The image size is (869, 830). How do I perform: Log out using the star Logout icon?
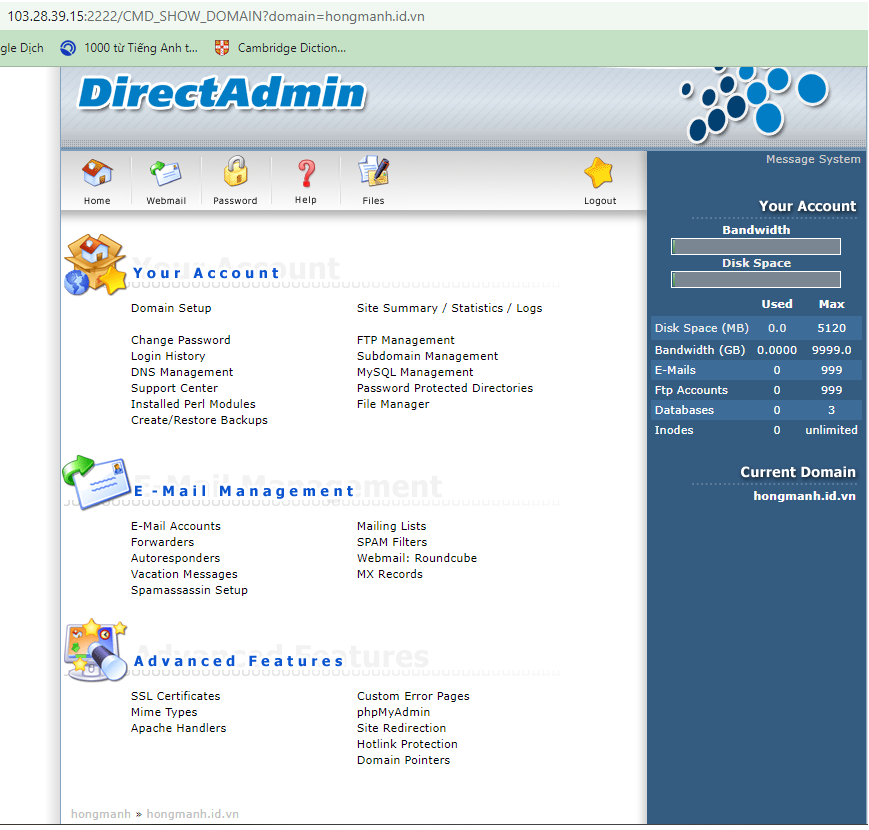tap(599, 173)
